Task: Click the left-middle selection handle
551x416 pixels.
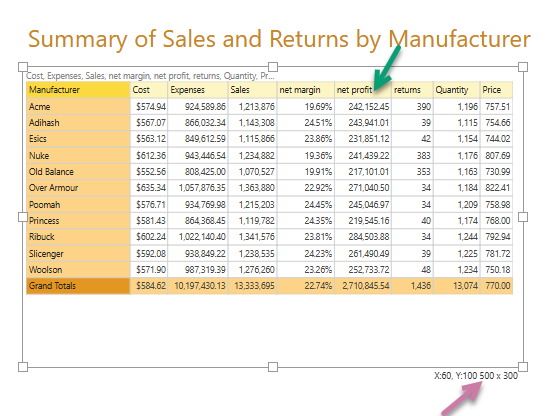Action: (x=23, y=217)
